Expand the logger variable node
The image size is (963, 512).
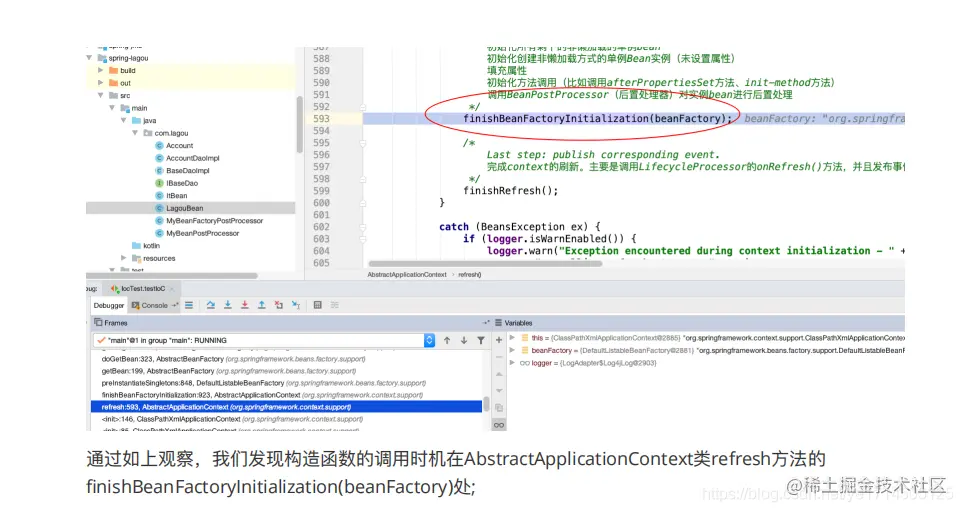click(512, 363)
